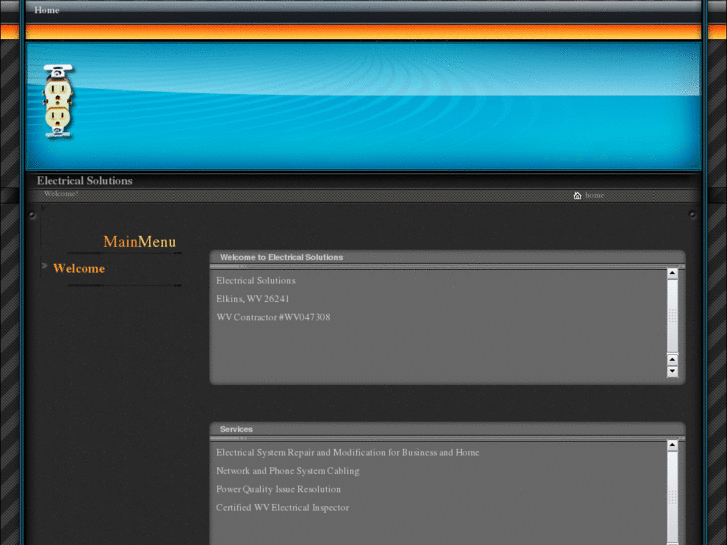
Task: Click the electrical outlet logo image
Action: coord(58,101)
